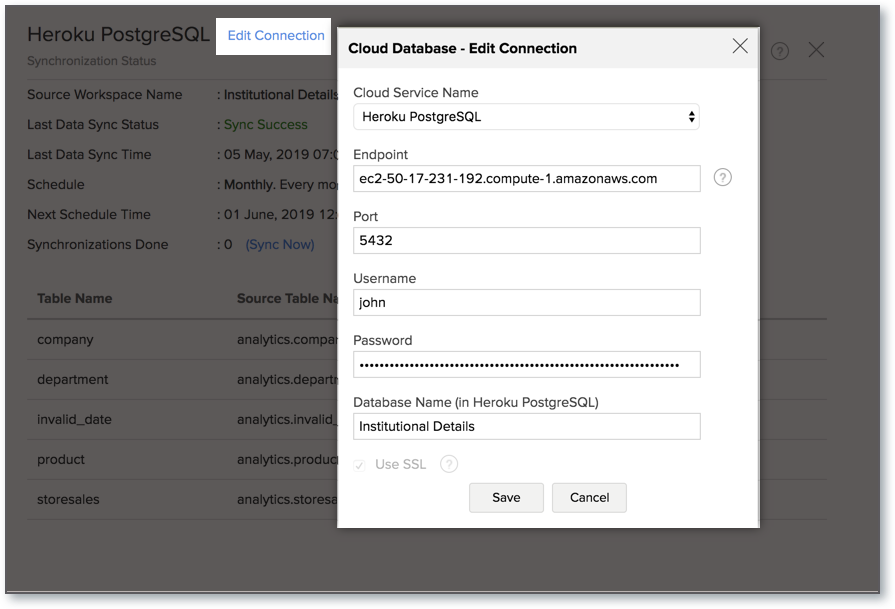Open help icon in Heroku PostgreSQL panel header

coord(780,51)
